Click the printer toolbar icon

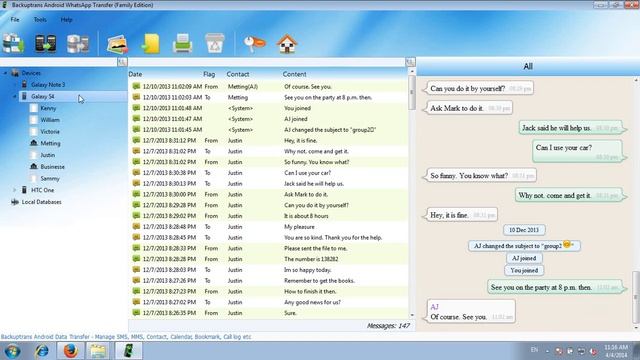[182, 44]
